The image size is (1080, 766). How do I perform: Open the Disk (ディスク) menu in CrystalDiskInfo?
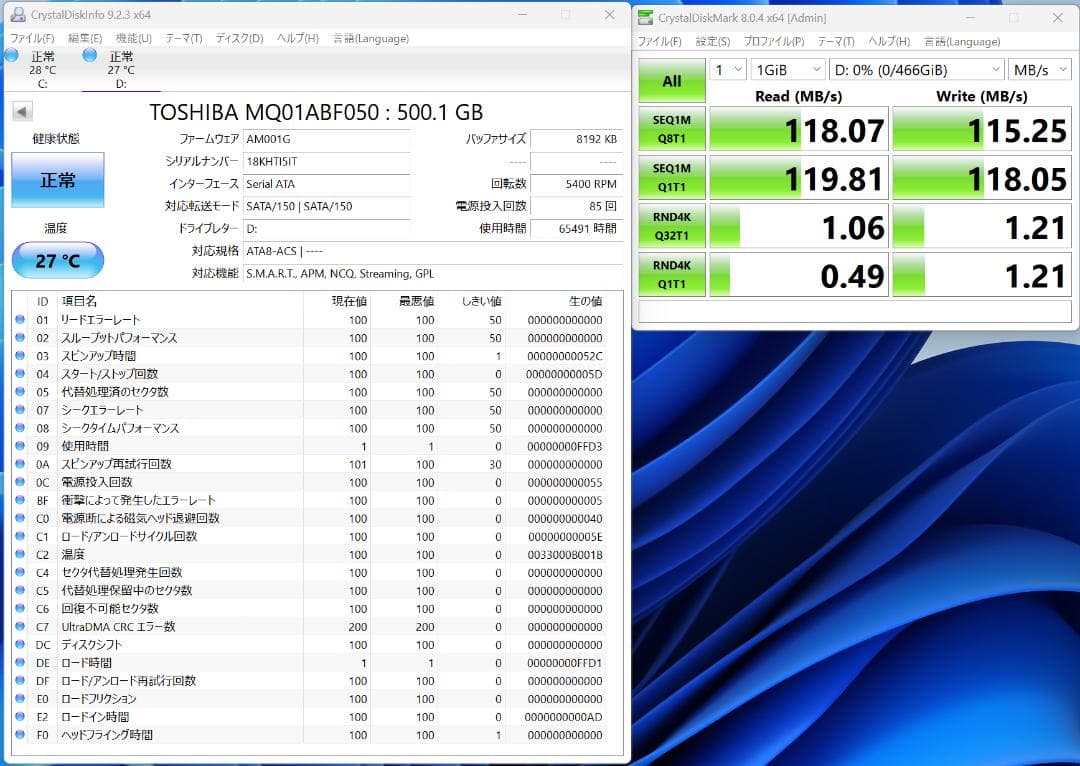tap(239, 39)
